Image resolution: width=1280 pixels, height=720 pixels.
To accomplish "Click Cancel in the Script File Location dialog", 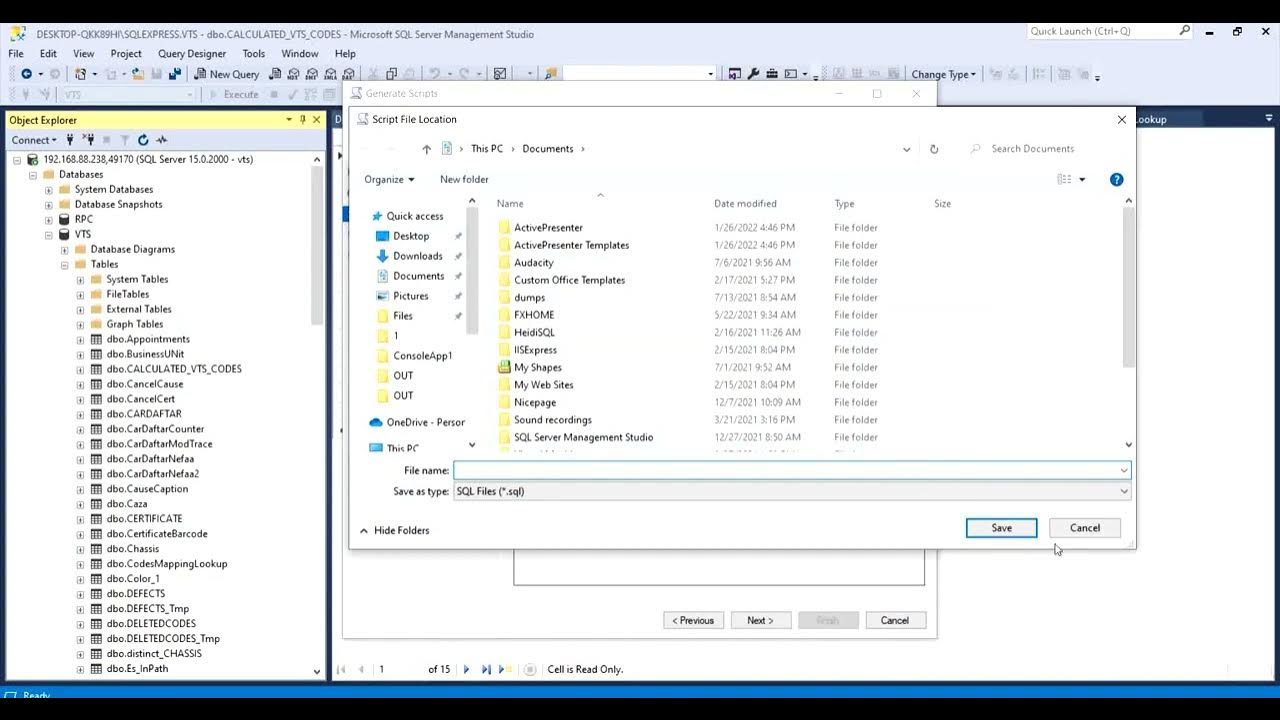I will coord(1085,528).
